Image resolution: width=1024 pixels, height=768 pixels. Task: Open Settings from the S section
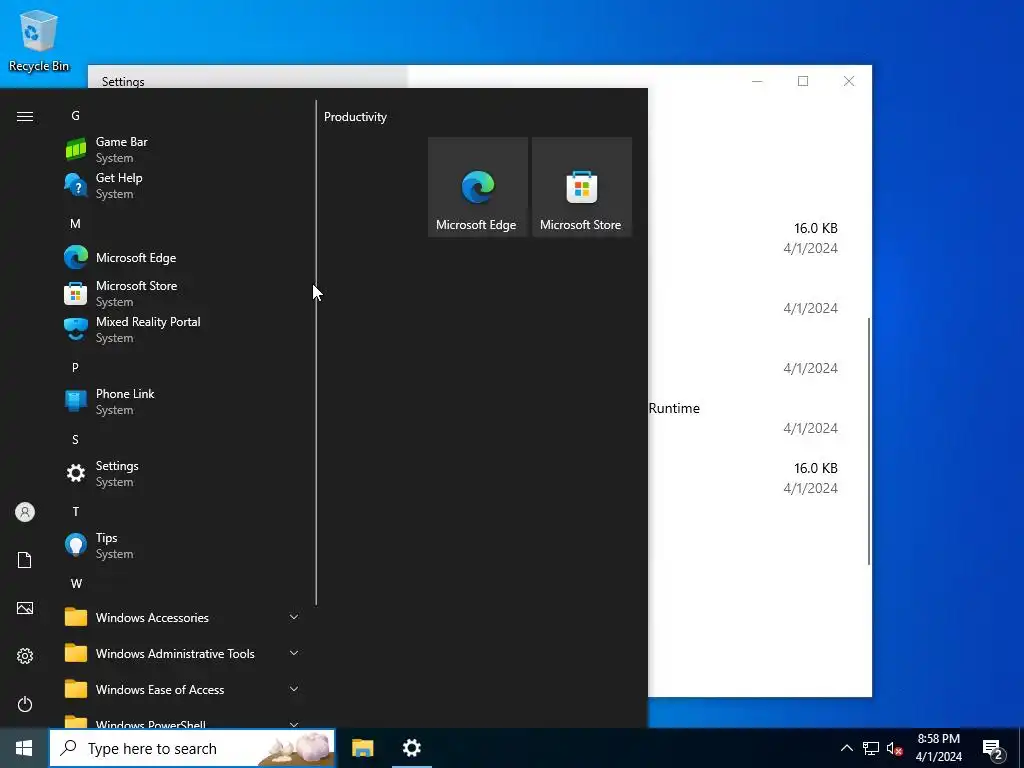click(183, 473)
